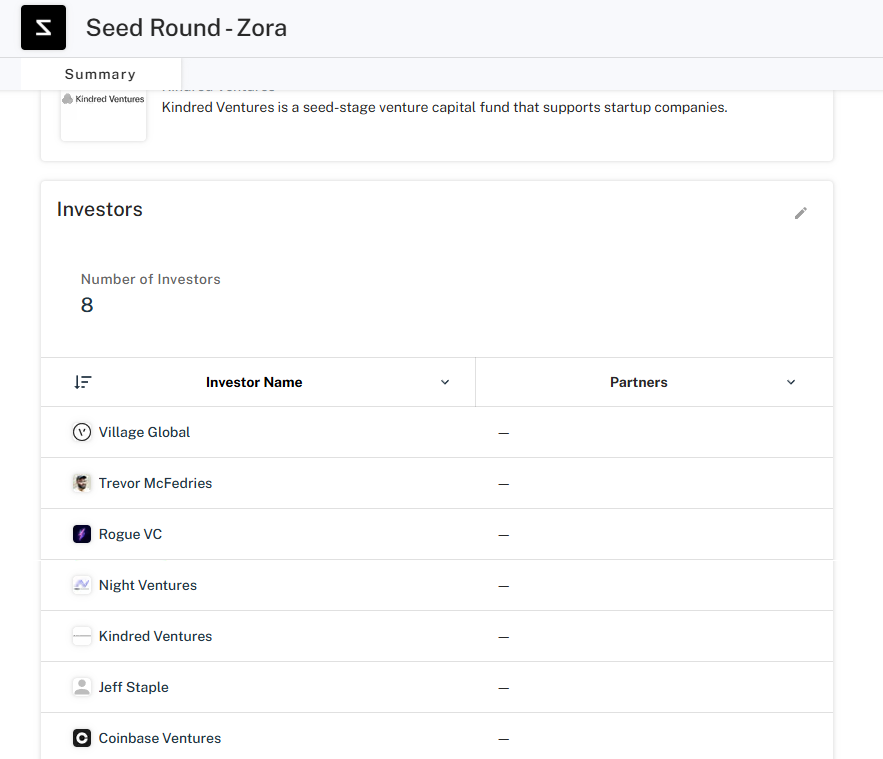Open the Coinbase Ventures investor link
Image resolution: width=883 pixels, height=759 pixels.
160,738
